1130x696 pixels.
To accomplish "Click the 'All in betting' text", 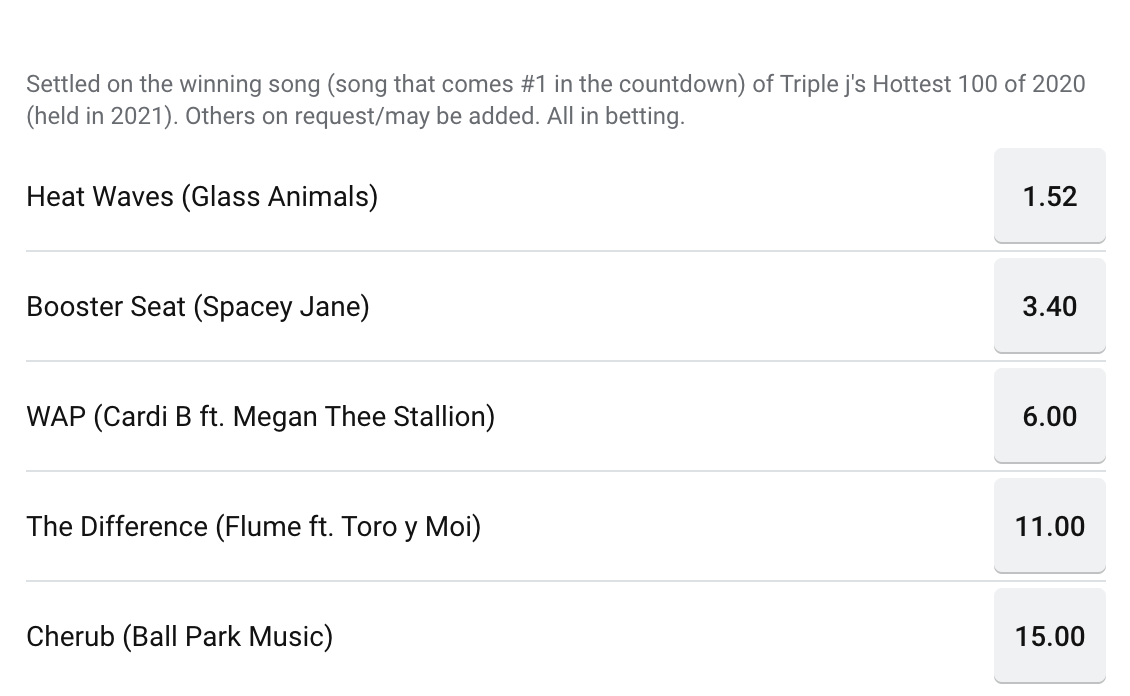I will tap(615, 116).
